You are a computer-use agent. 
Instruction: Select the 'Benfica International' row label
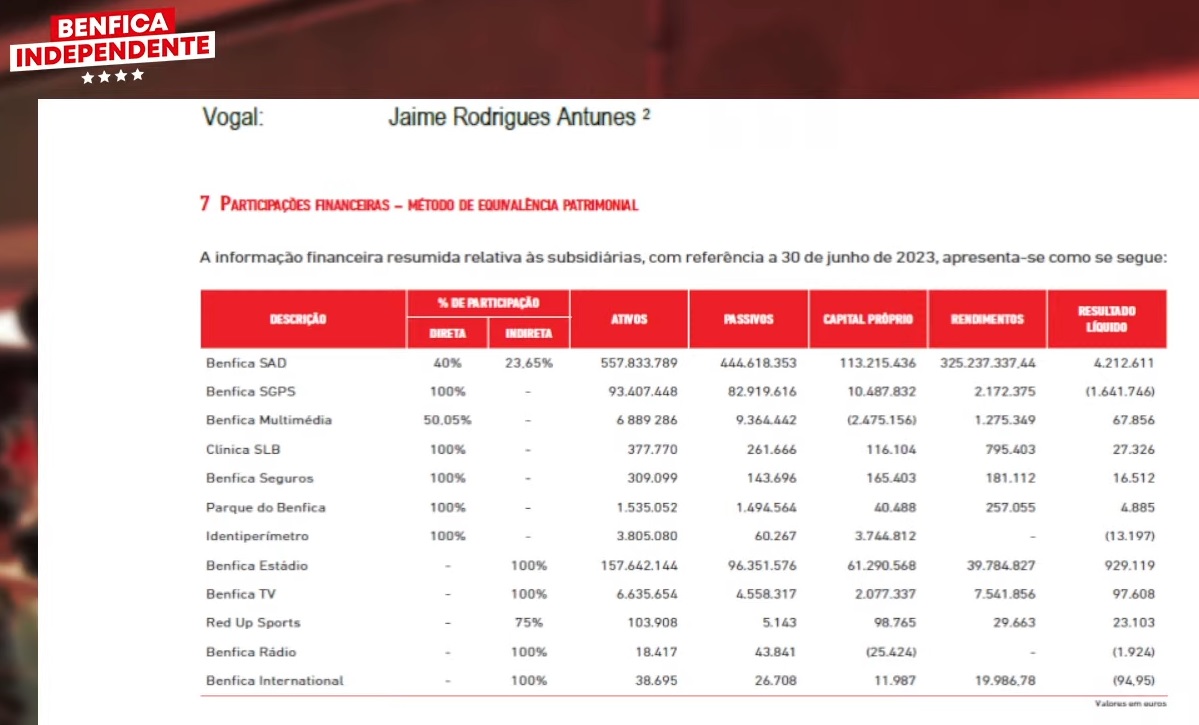pos(275,681)
